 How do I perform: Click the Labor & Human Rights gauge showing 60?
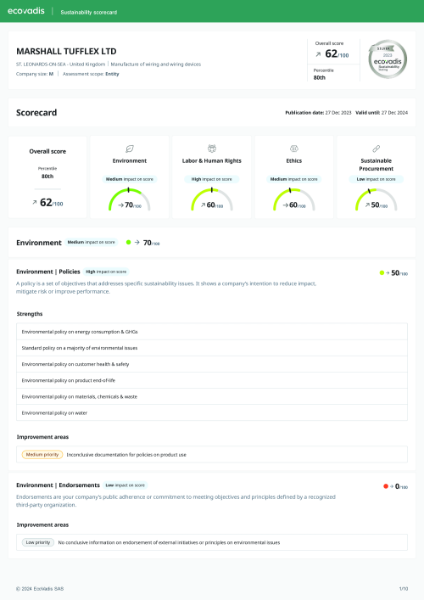point(212,199)
